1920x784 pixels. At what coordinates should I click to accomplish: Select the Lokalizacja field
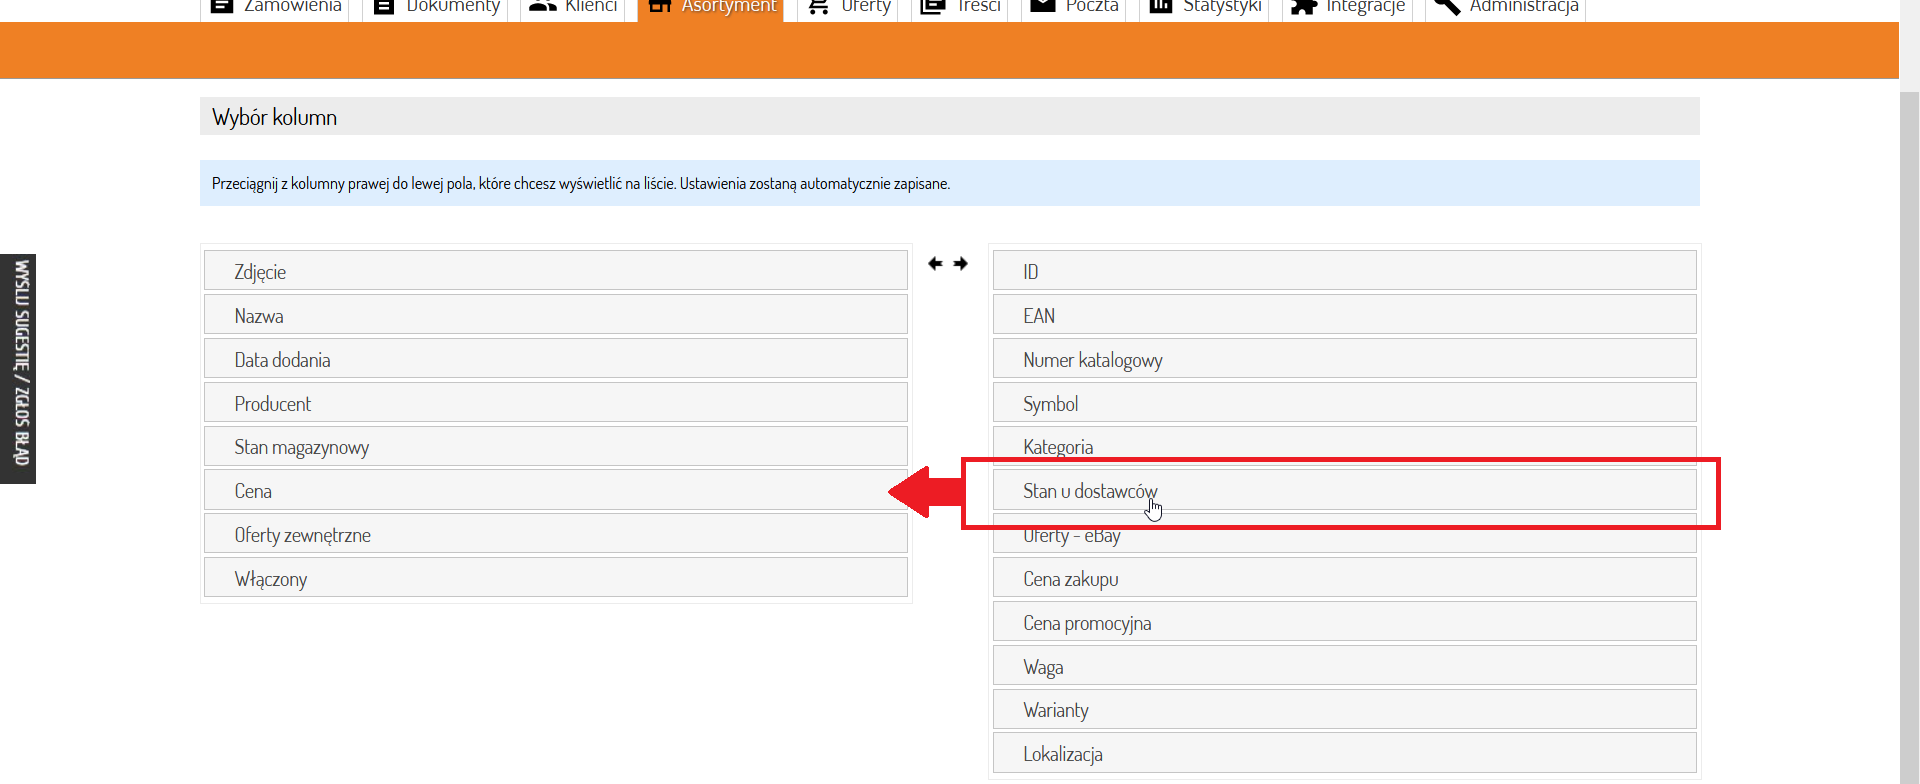[x=1343, y=754]
